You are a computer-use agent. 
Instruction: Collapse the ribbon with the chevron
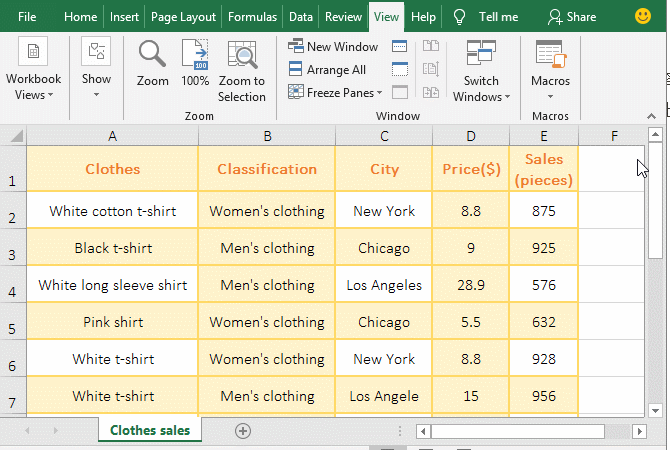(651, 116)
